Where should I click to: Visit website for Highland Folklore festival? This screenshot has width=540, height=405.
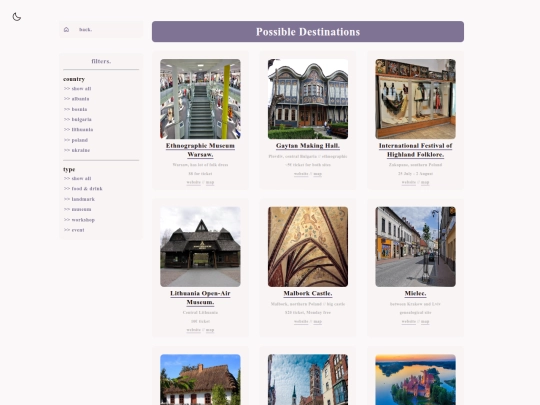(x=408, y=182)
